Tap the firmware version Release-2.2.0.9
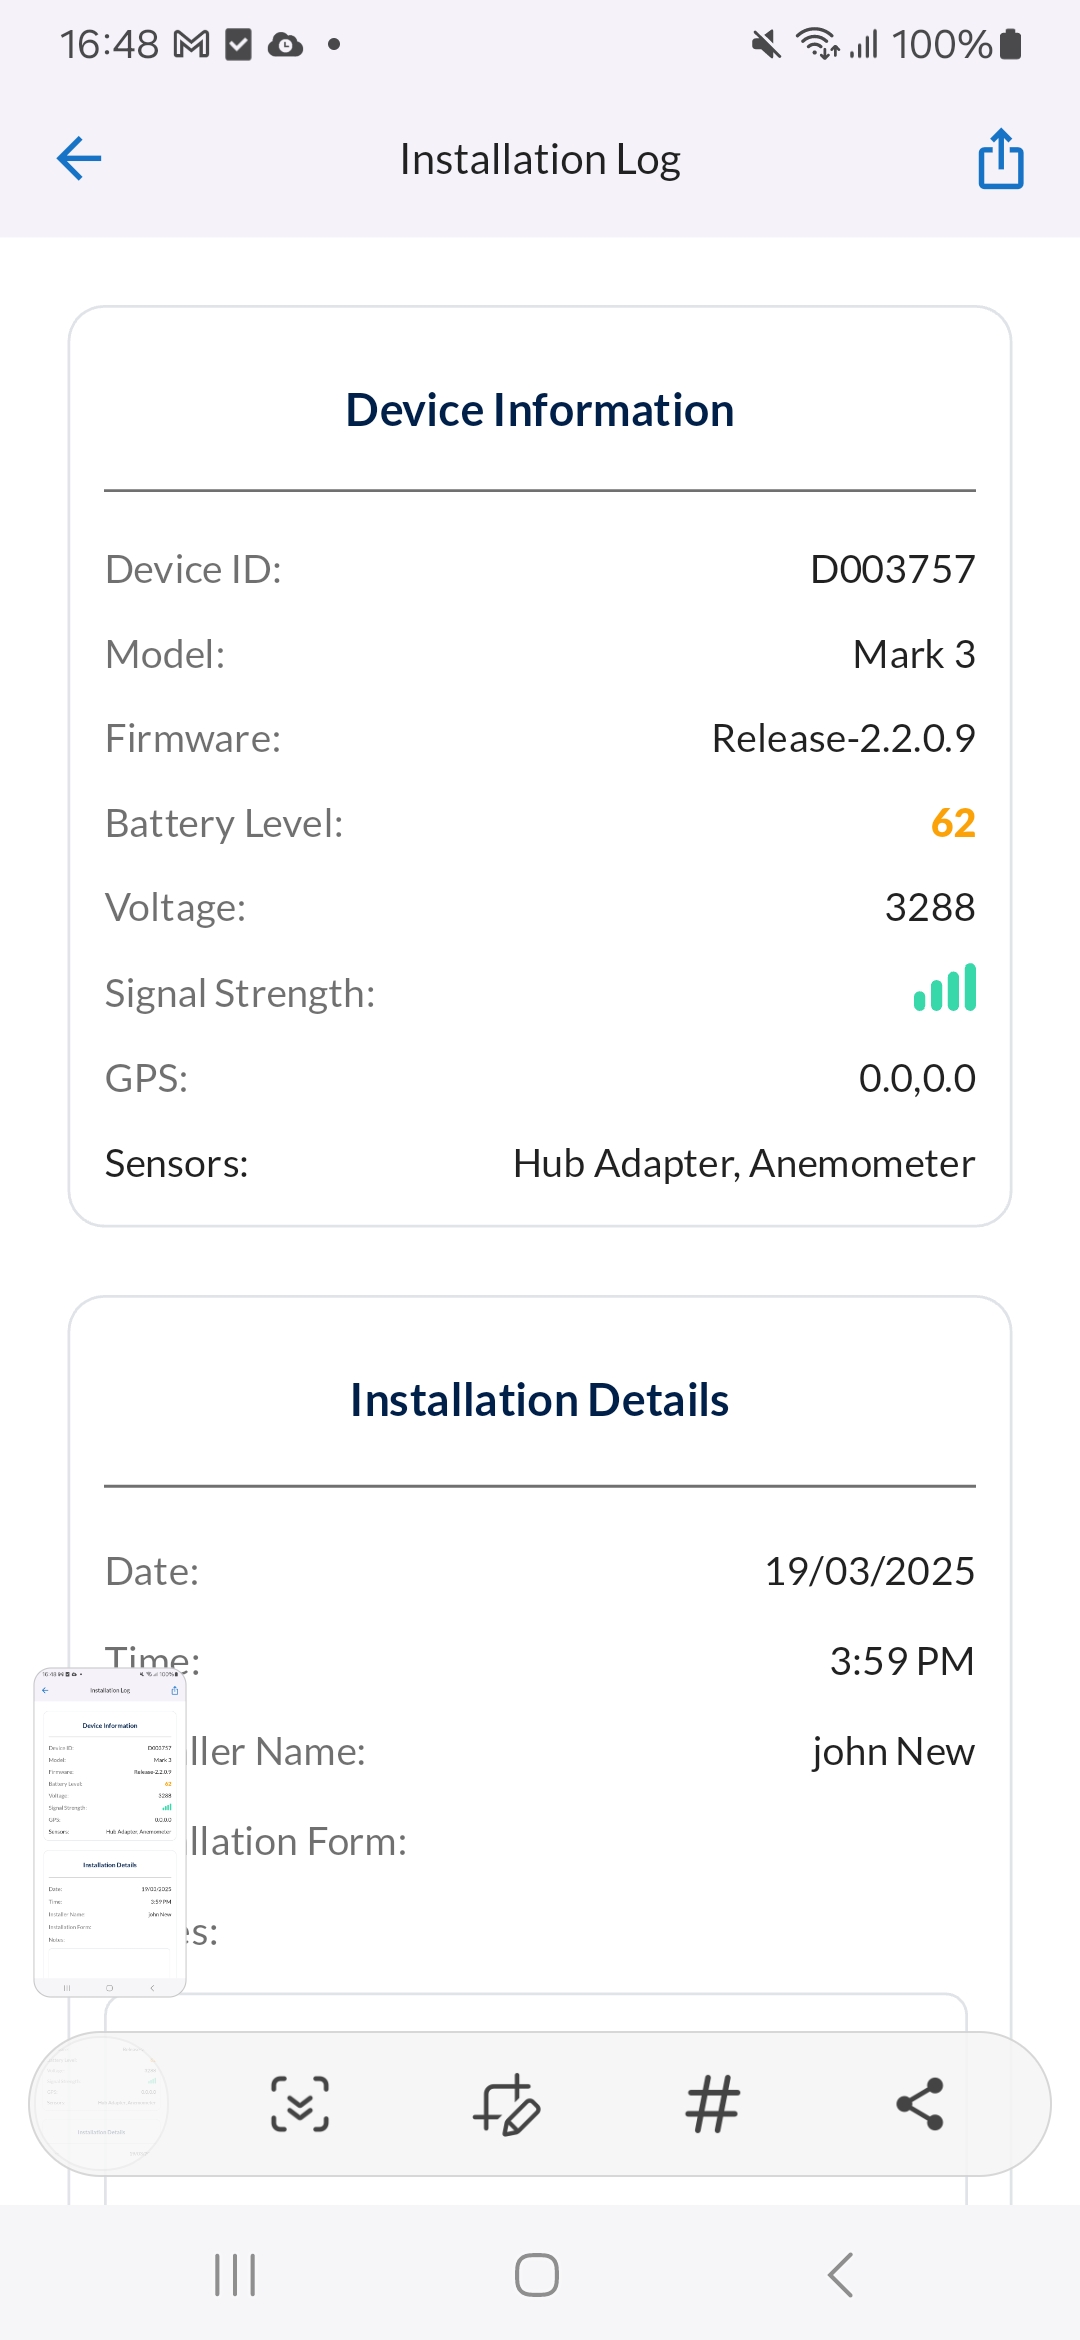This screenshot has width=1080, height=2340. click(x=843, y=739)
